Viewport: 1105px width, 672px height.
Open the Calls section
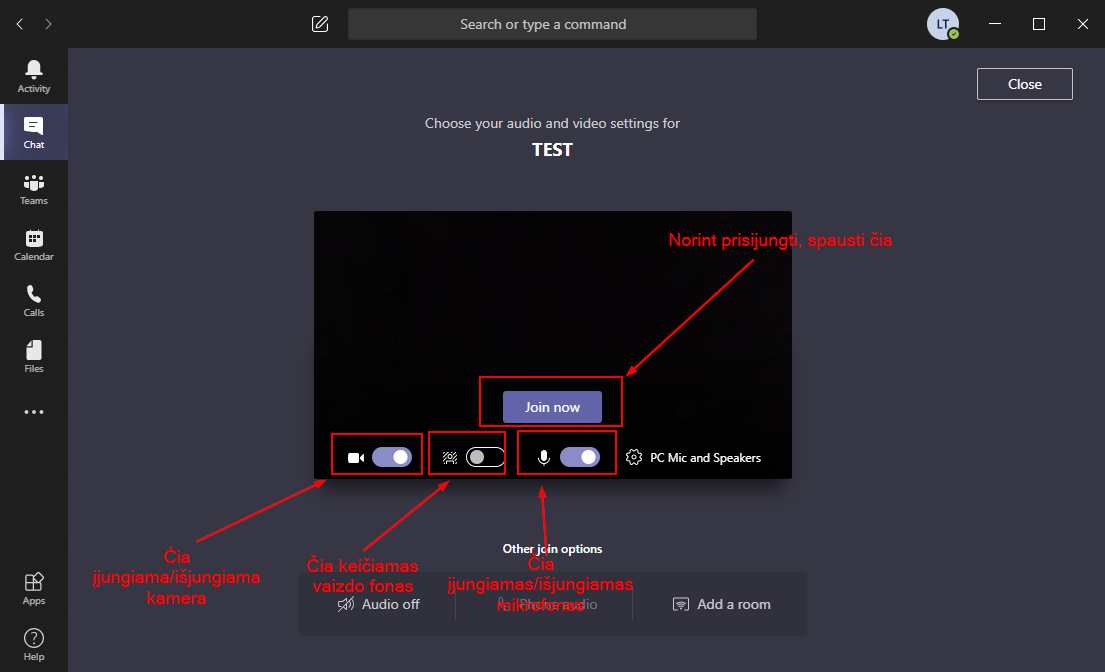(x=34, y=301)
